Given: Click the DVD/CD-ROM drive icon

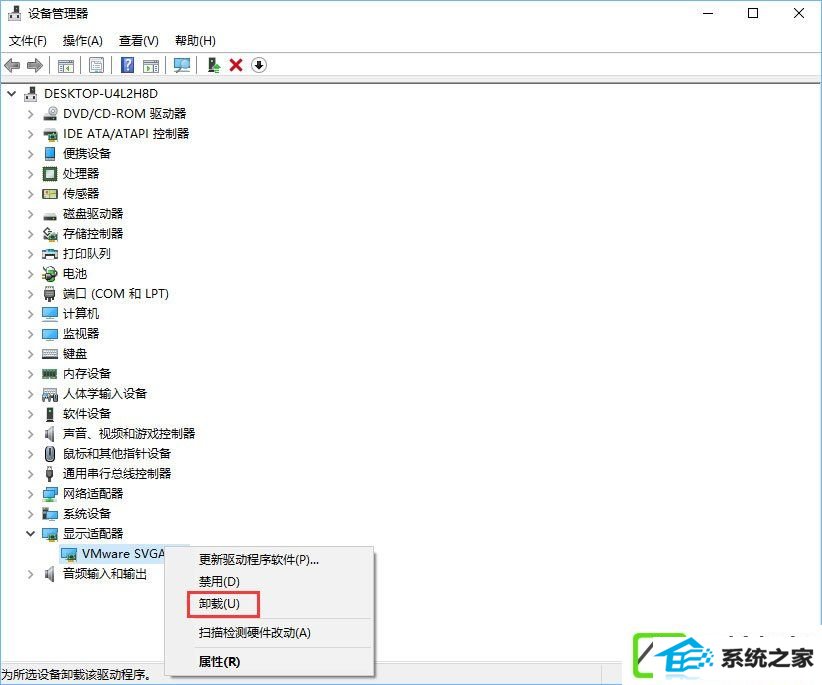Looking at the screenshot, I should click(50, 114).
